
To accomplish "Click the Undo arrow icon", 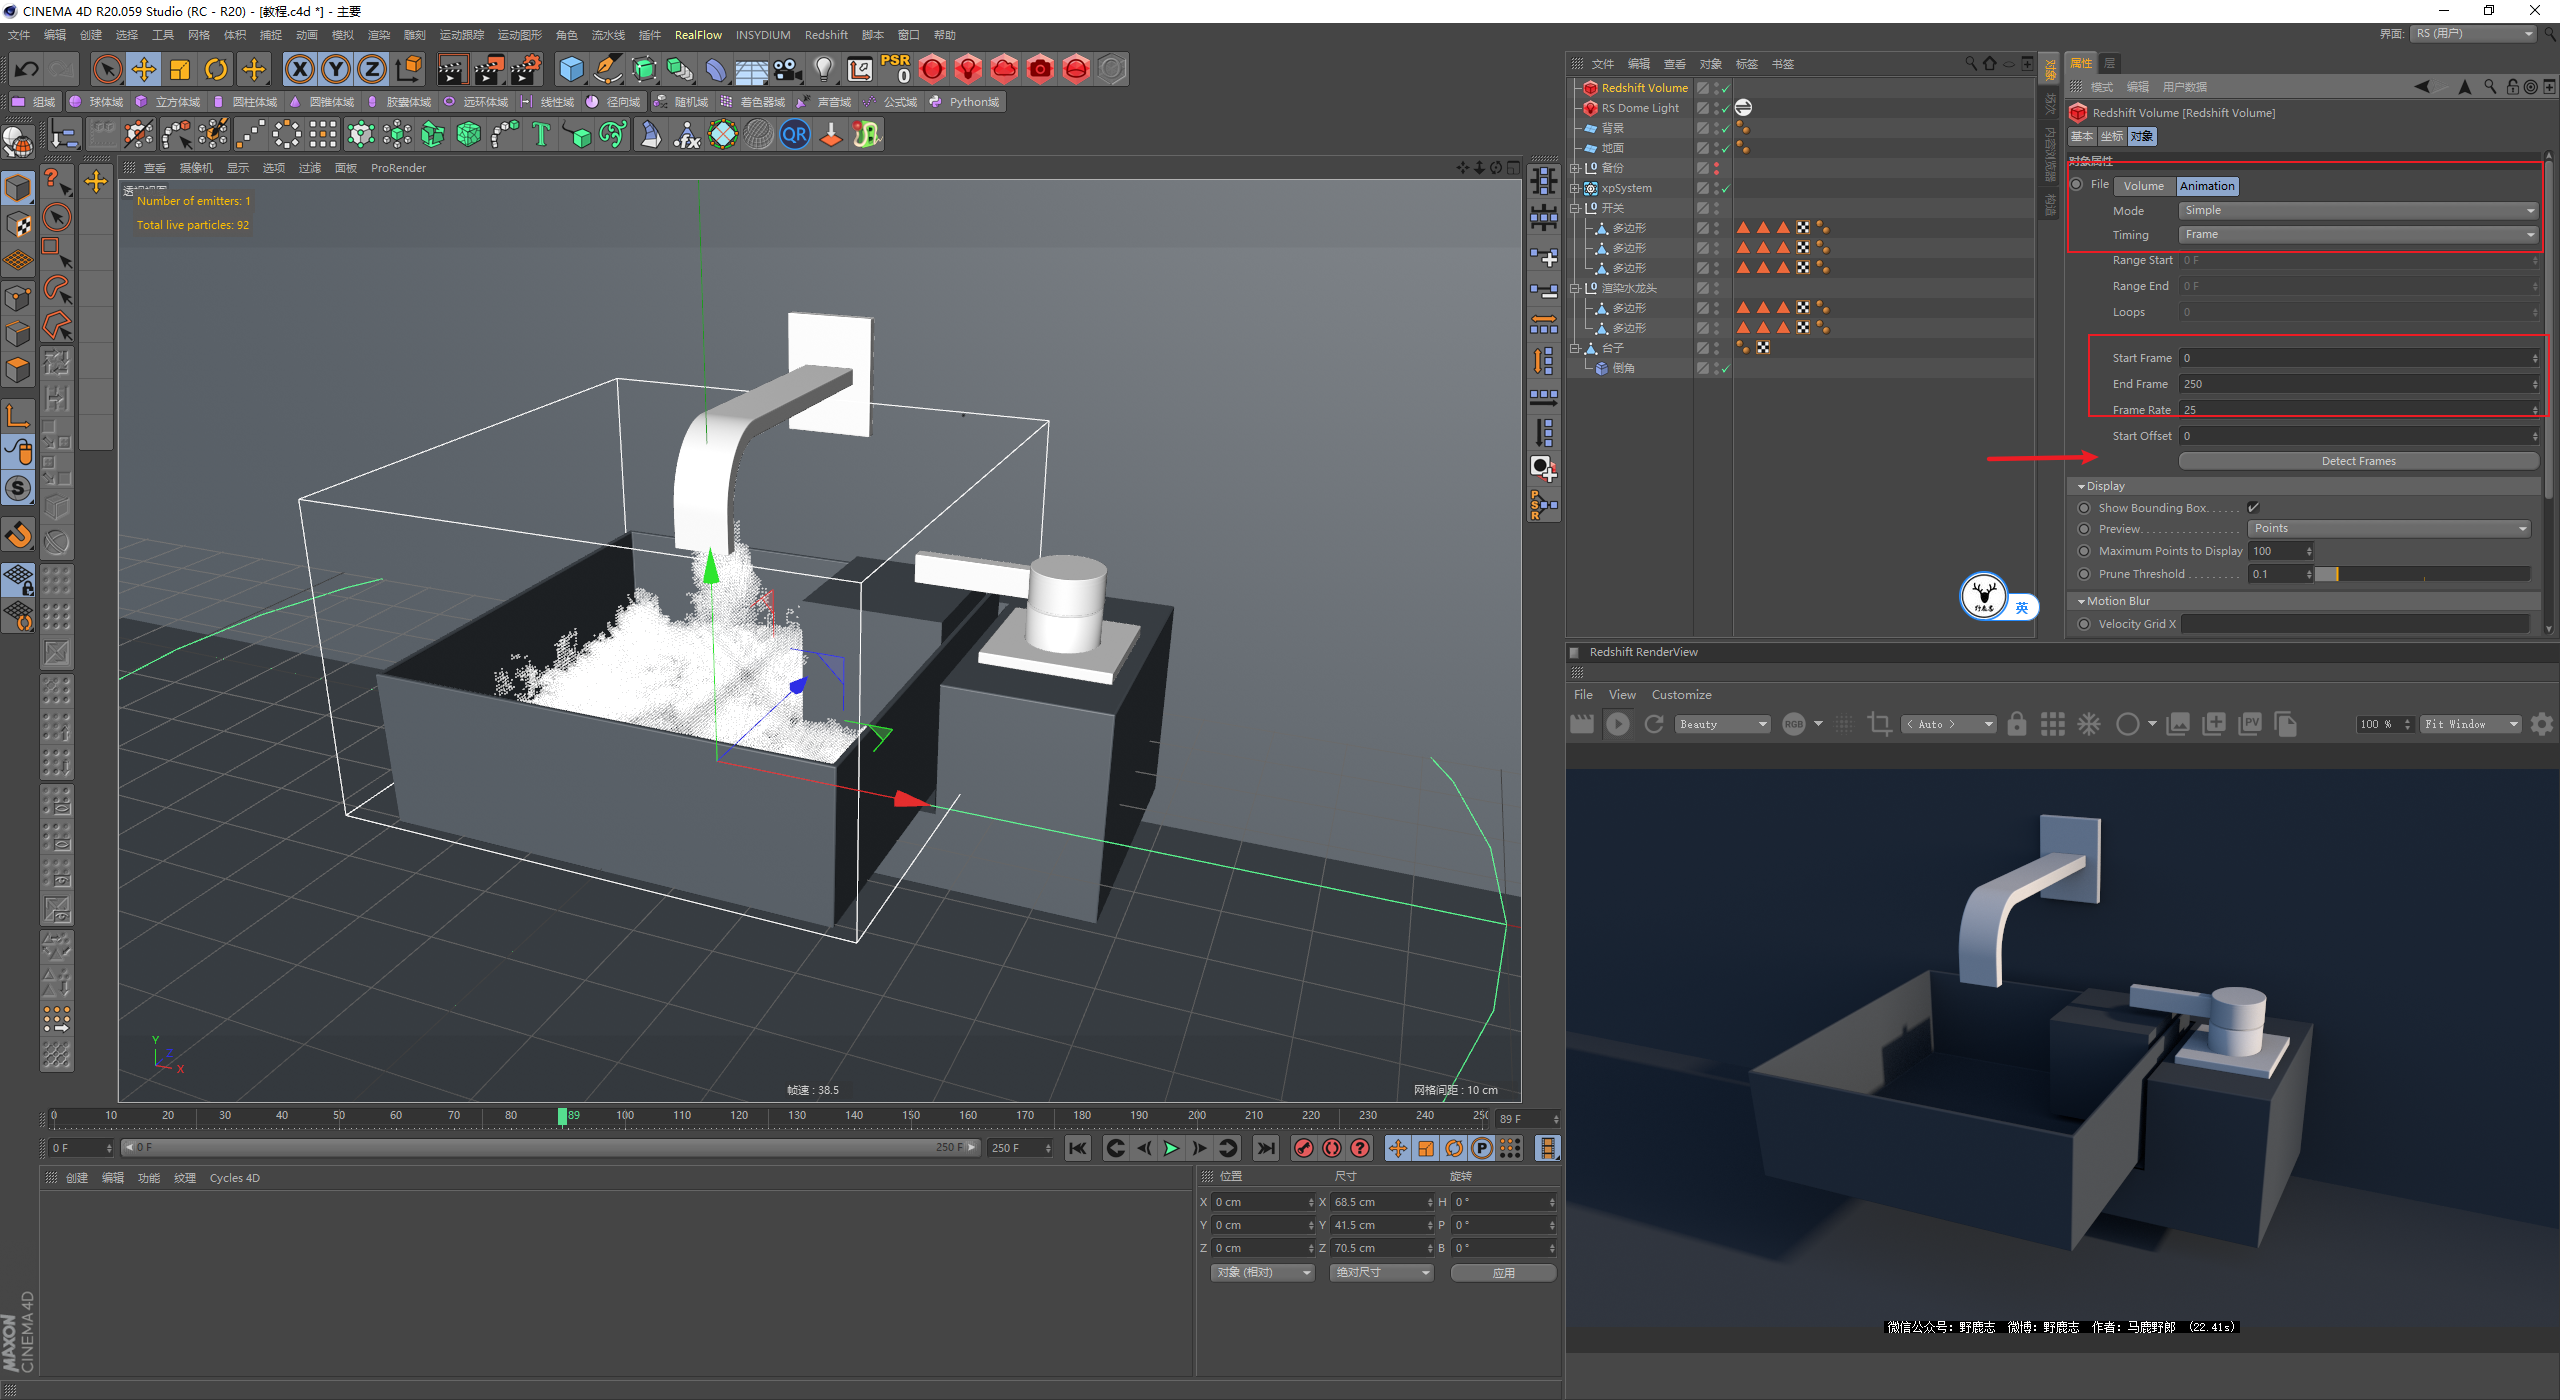I will [27, 69].
